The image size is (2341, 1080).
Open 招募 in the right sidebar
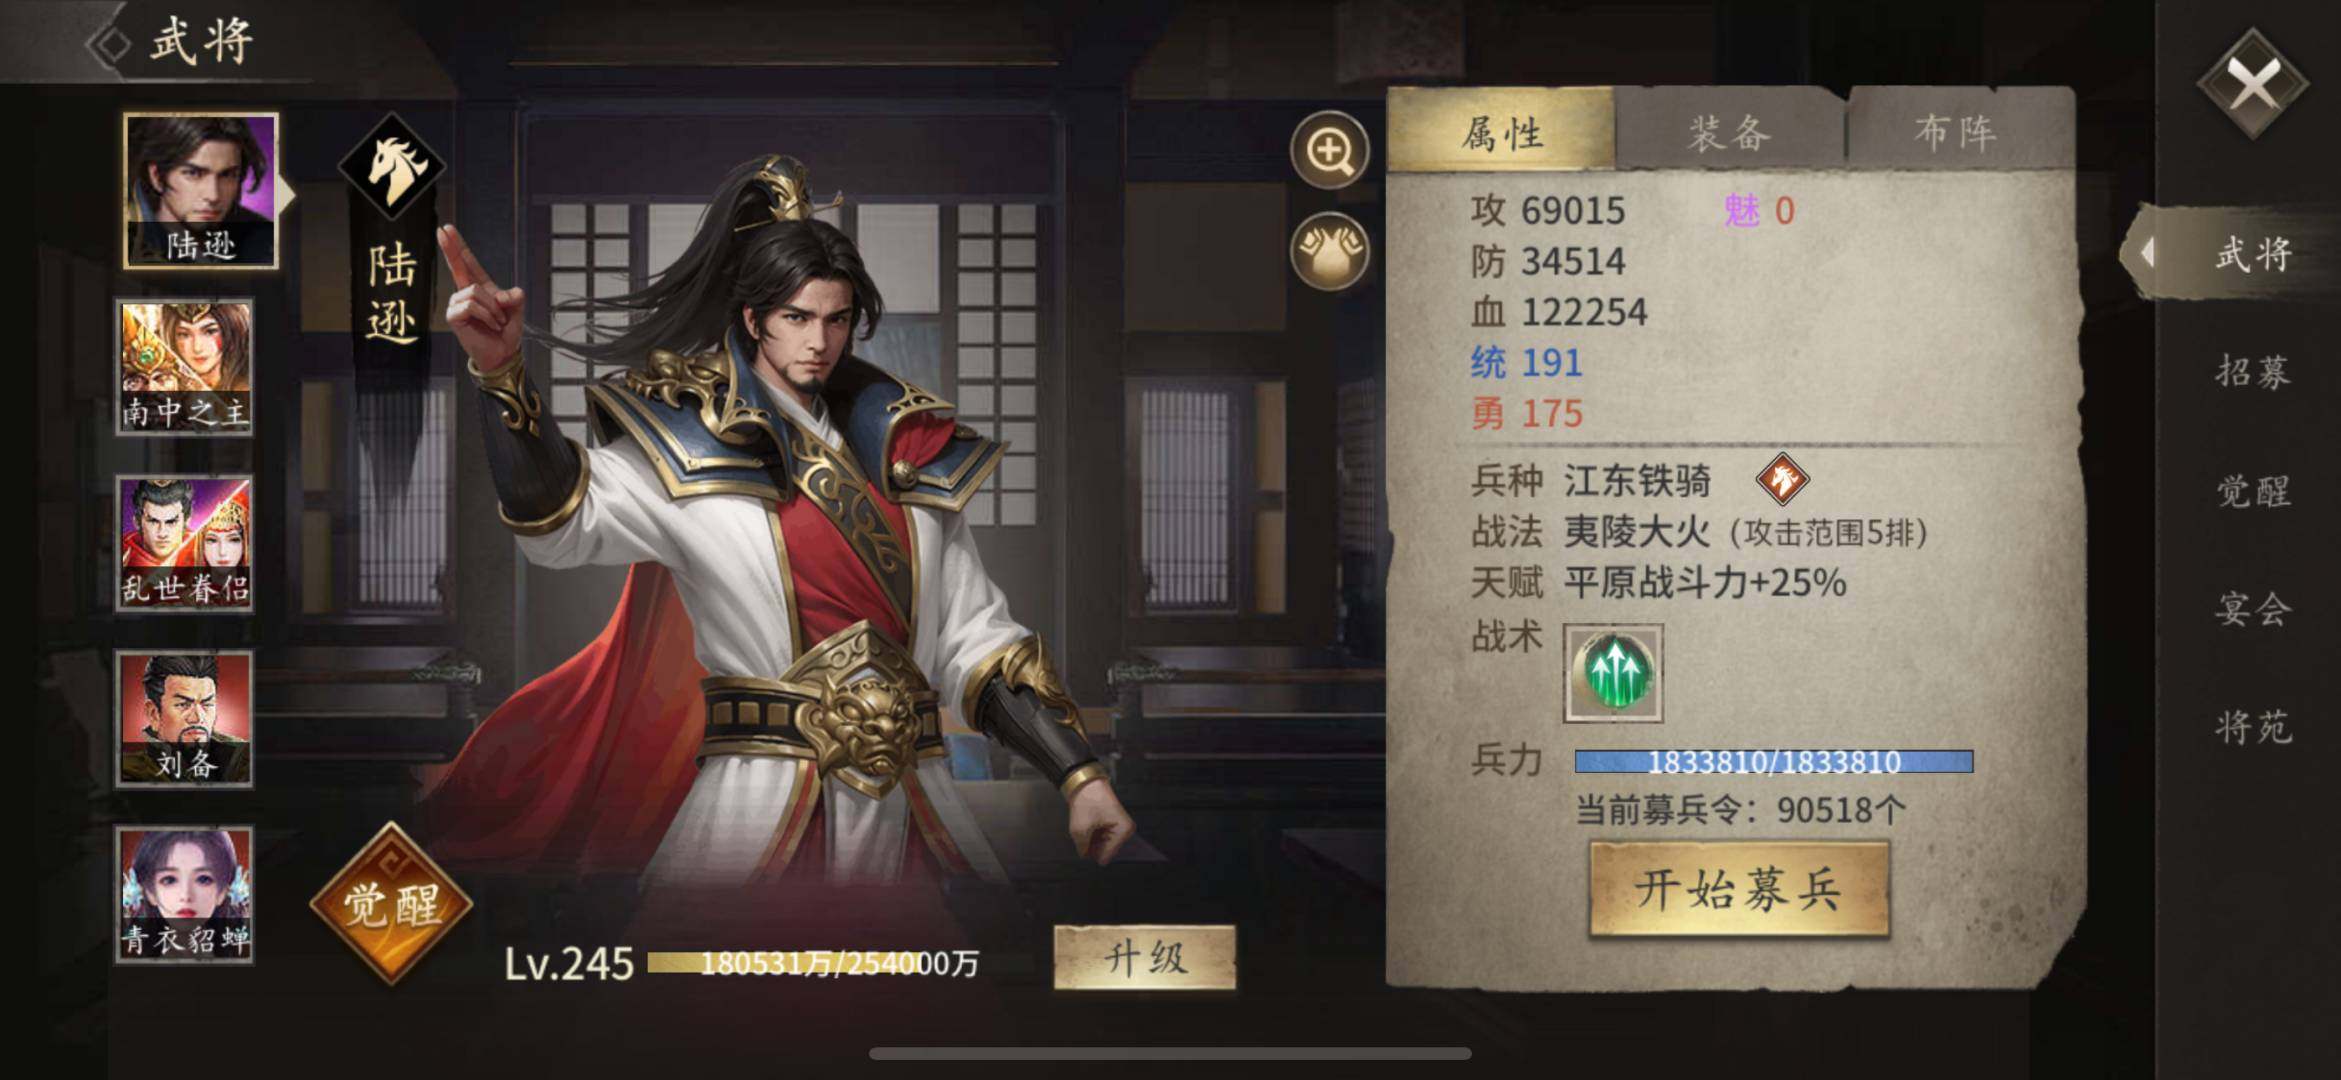click(x=2253, y=372)
